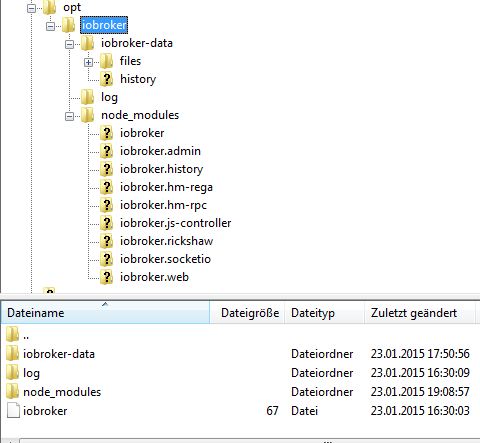Select iobroker.hm-rpc in the tree
480x443 pixels.
[x=163, y=205]
